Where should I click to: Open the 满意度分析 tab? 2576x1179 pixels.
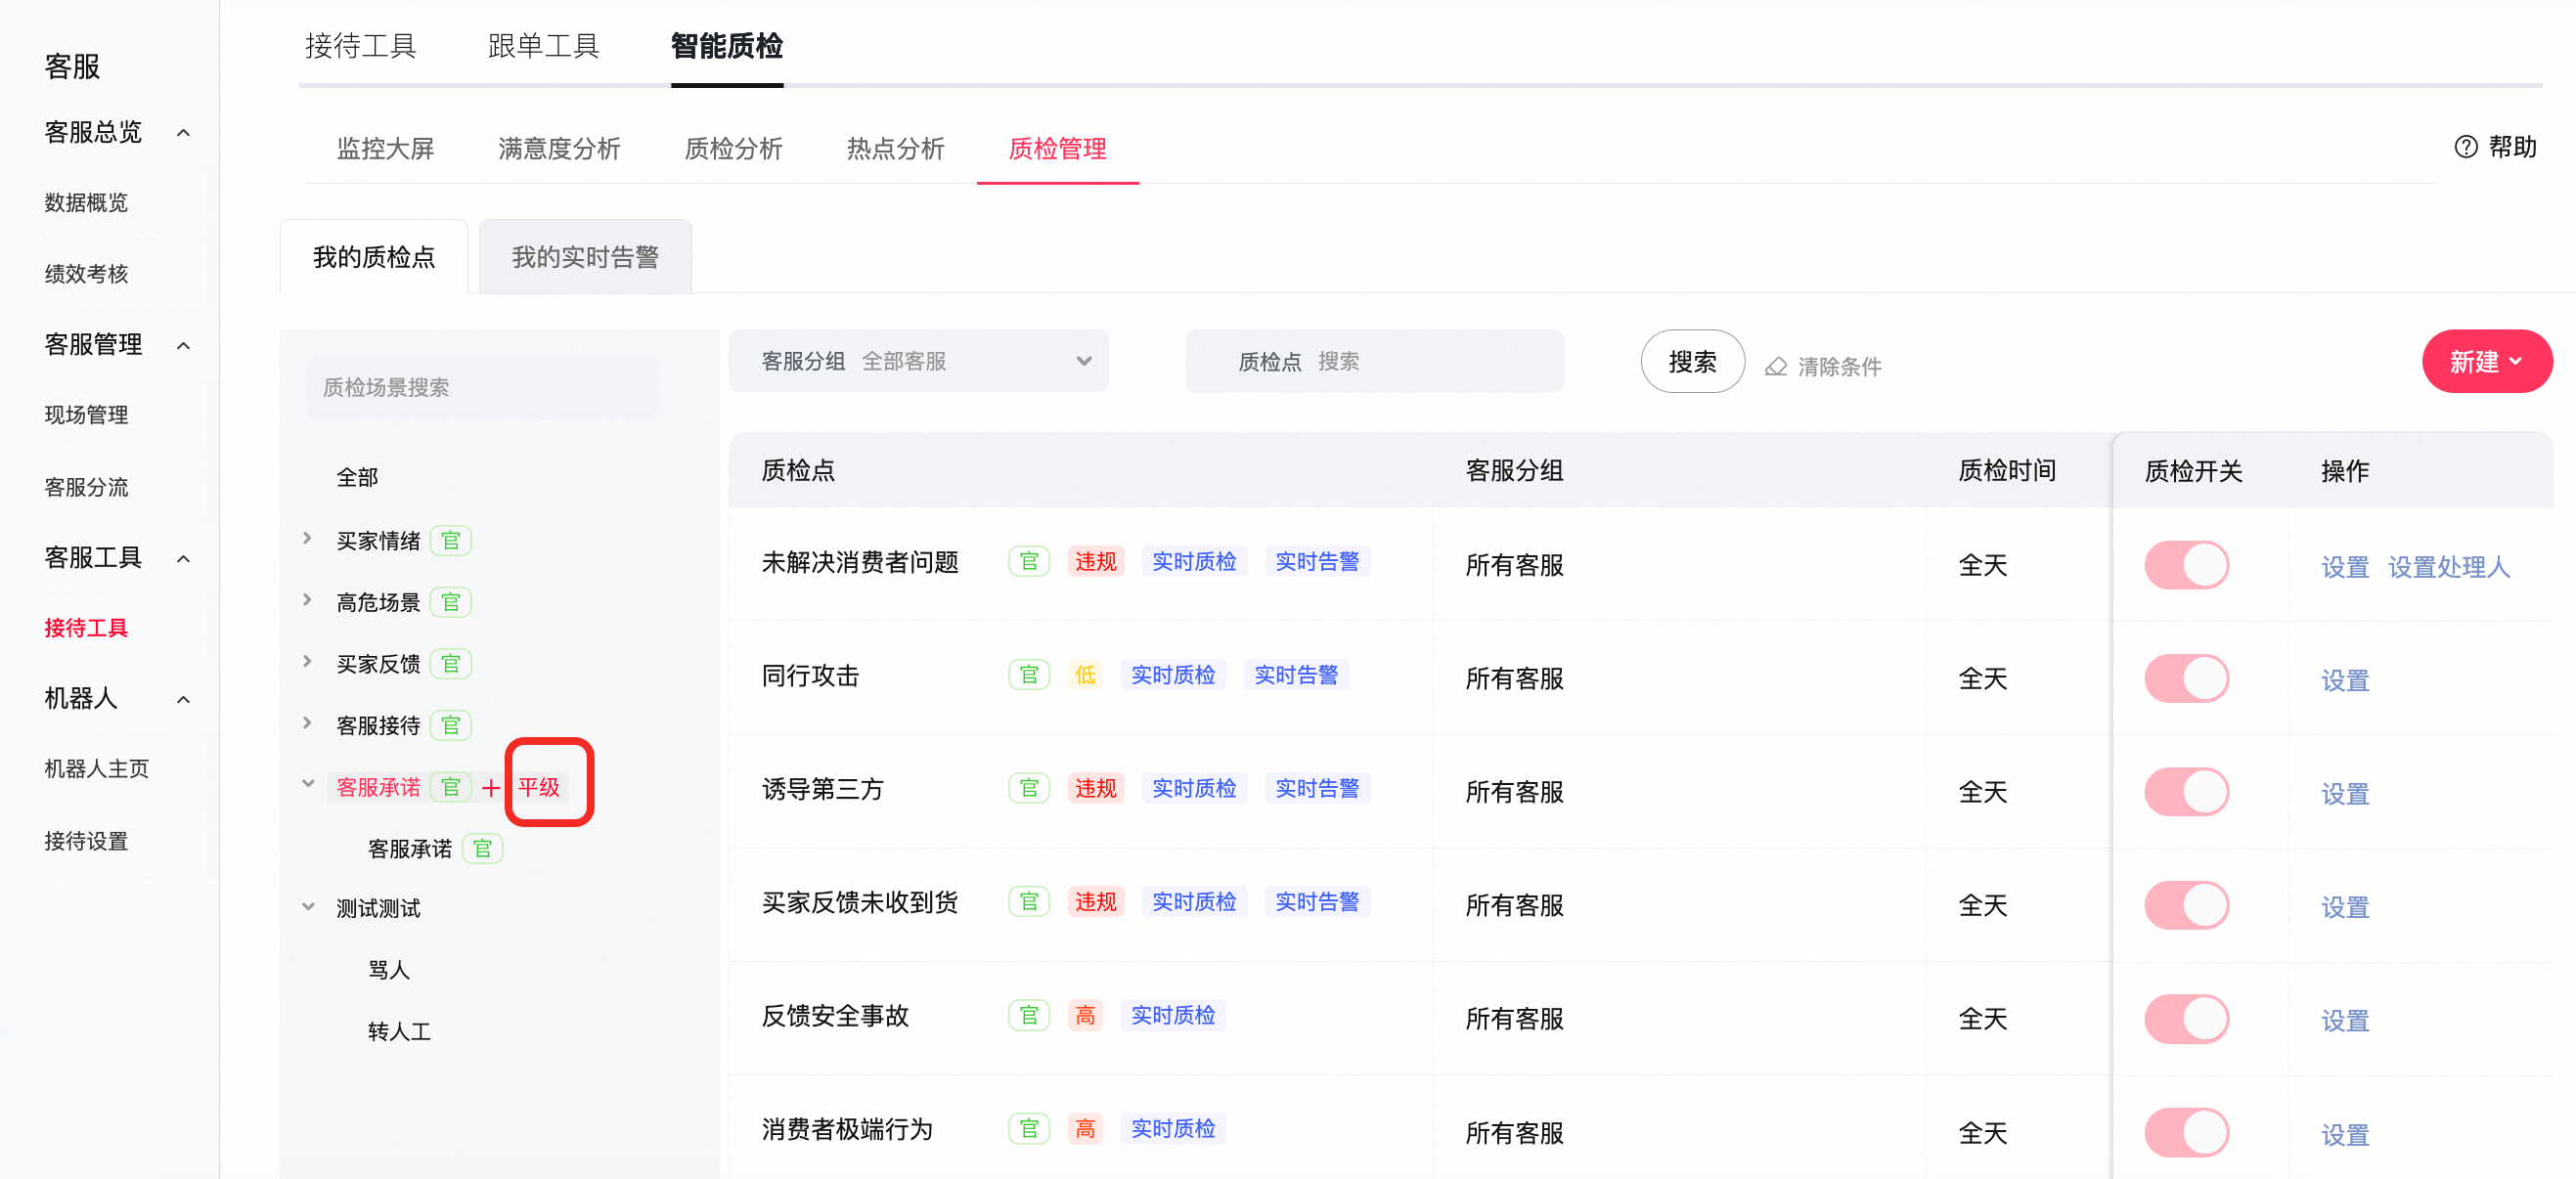[559, 149]
